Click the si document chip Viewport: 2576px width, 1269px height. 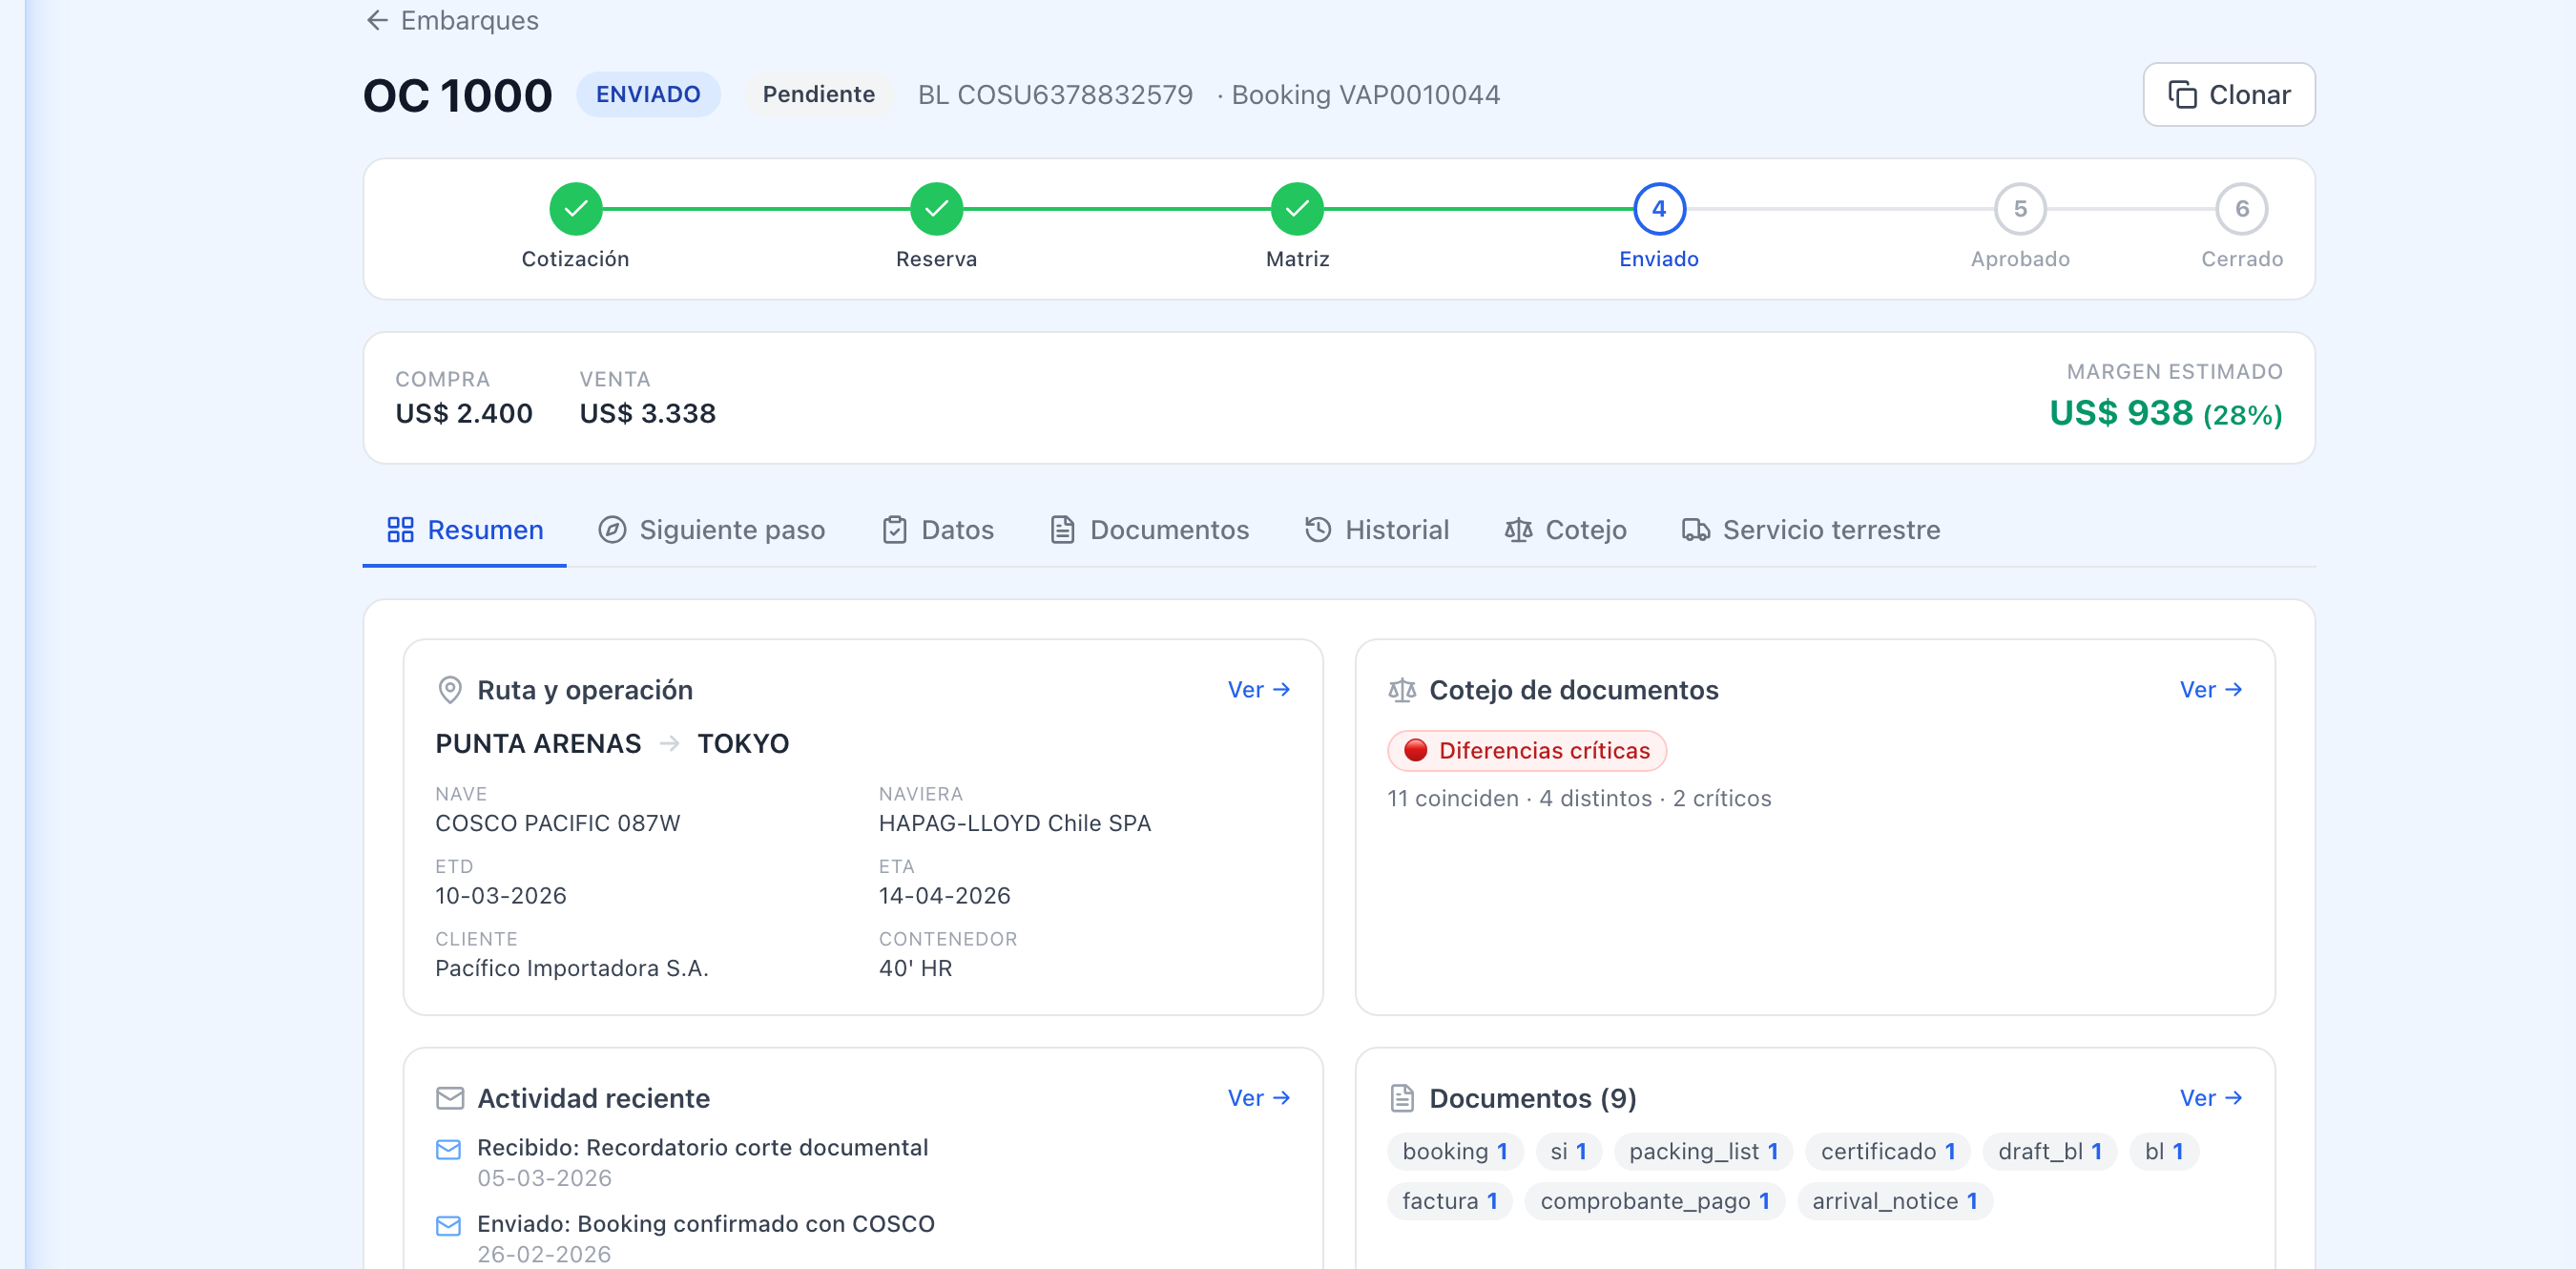point(1568,1152)
